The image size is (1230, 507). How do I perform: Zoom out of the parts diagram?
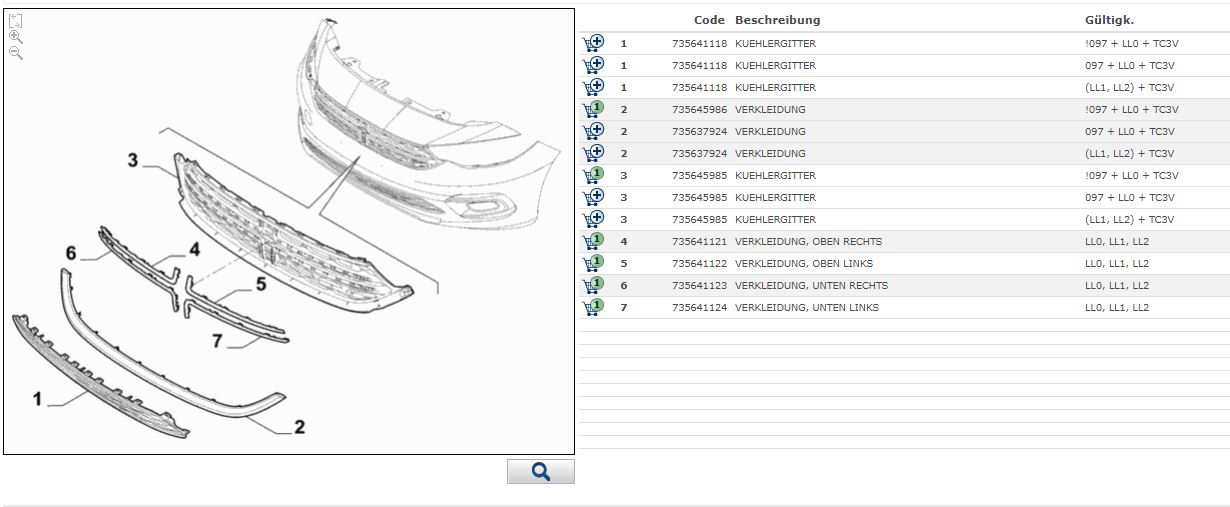coord(15,53)
